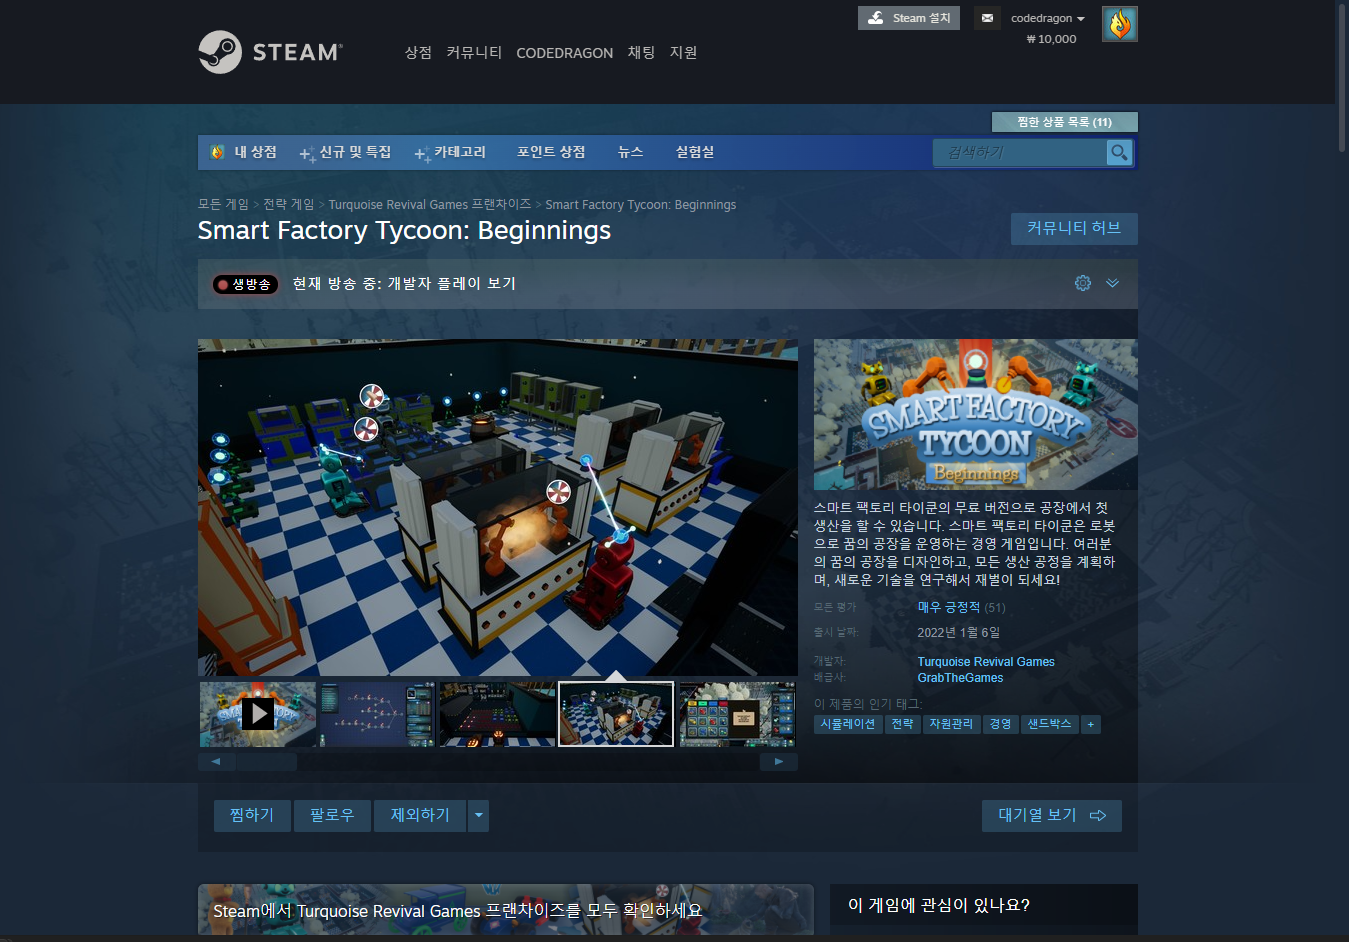Click the 찜하기 wishlist button

coord(252,815)
